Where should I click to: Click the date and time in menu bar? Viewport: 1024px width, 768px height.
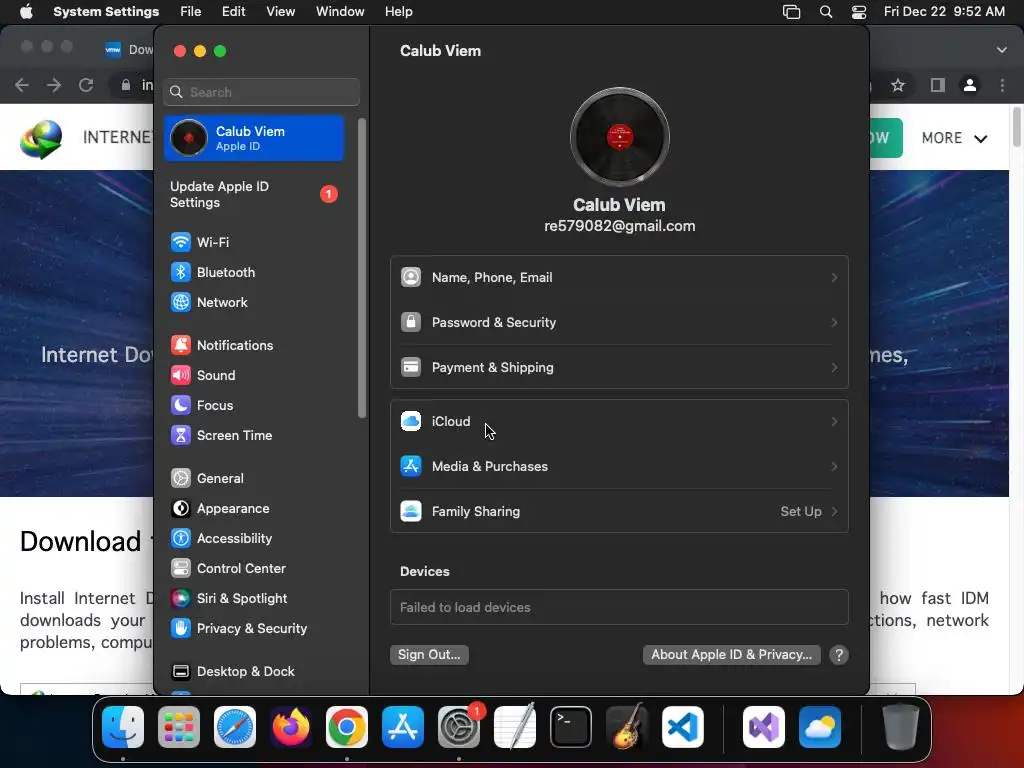pyautogui.click(x=944, y=12)
